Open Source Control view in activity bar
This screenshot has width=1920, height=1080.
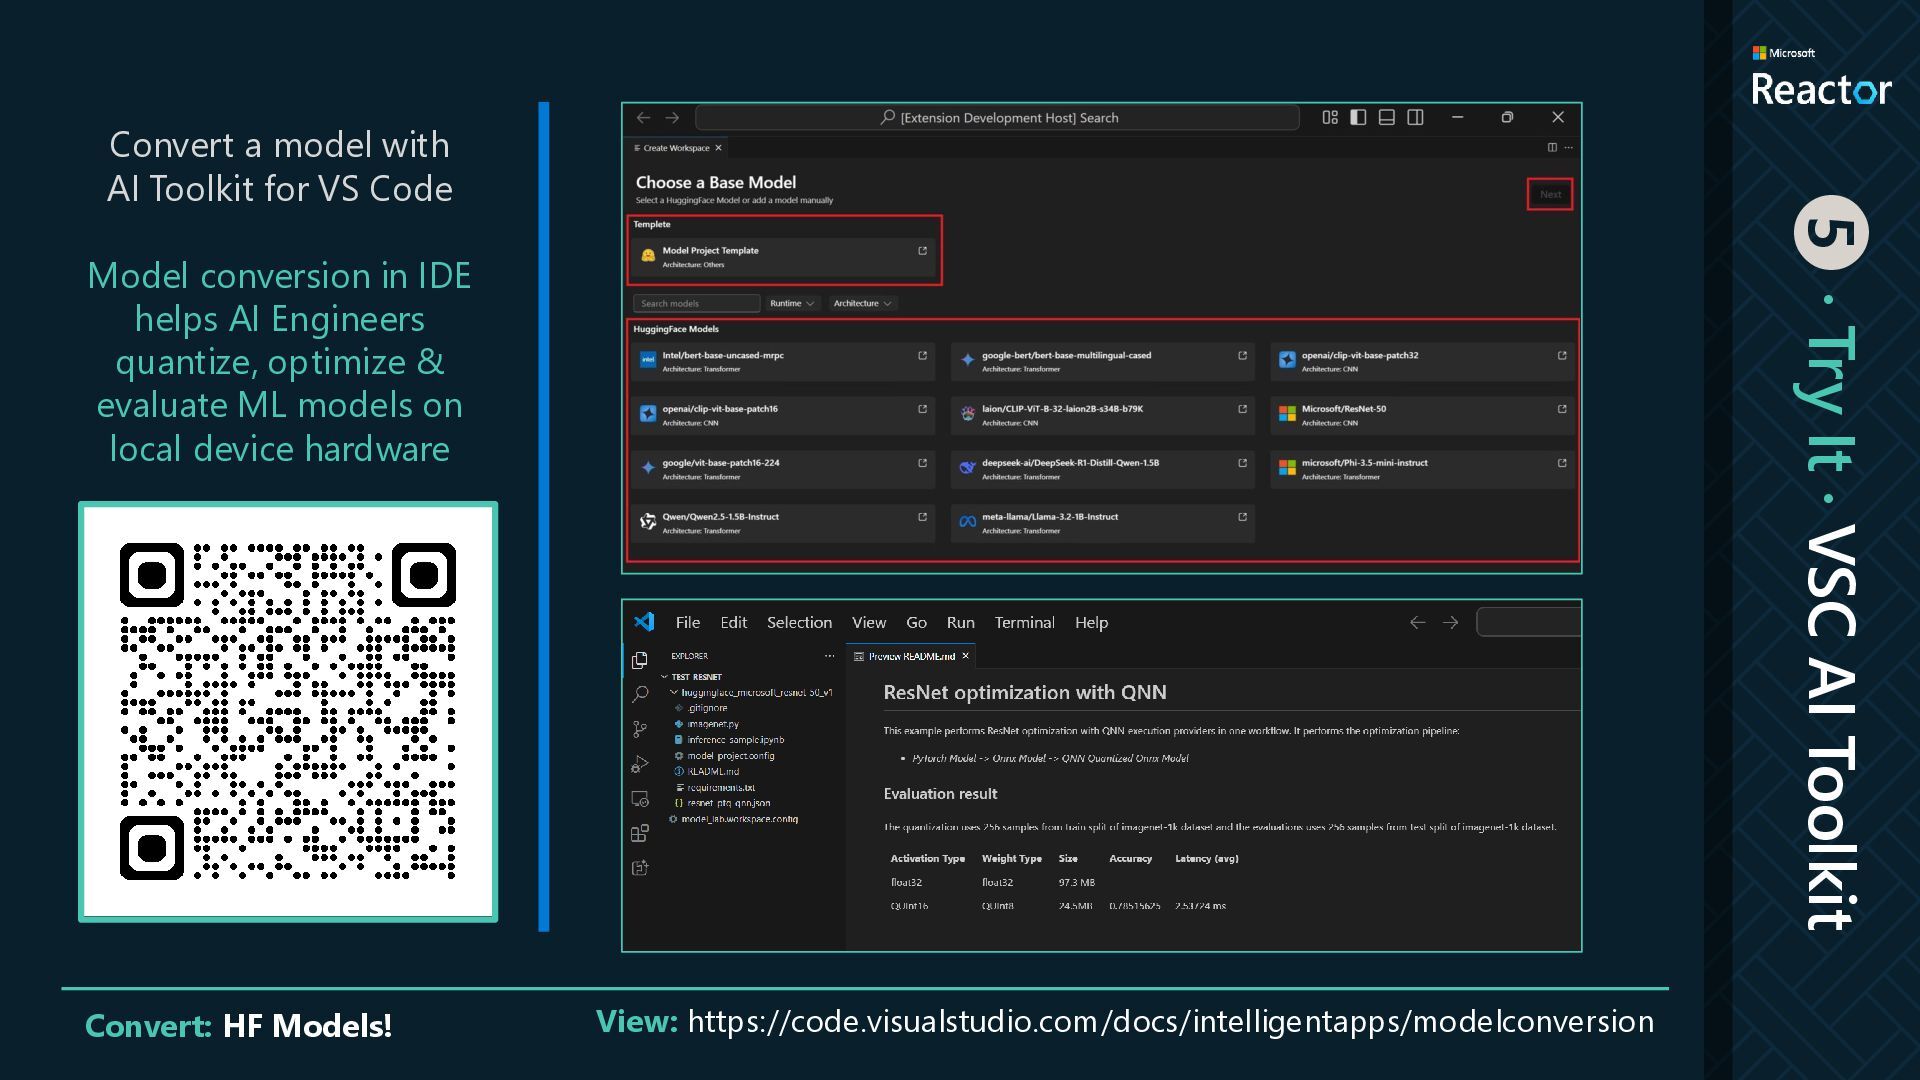640,729
